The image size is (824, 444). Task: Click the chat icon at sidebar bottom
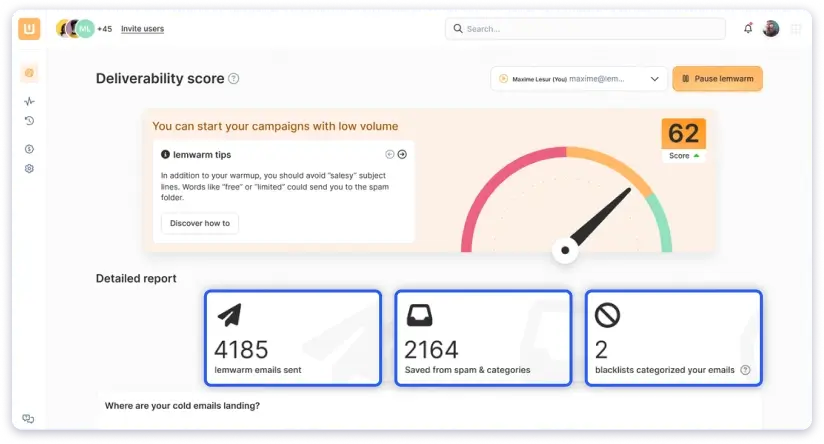(29, 418)
